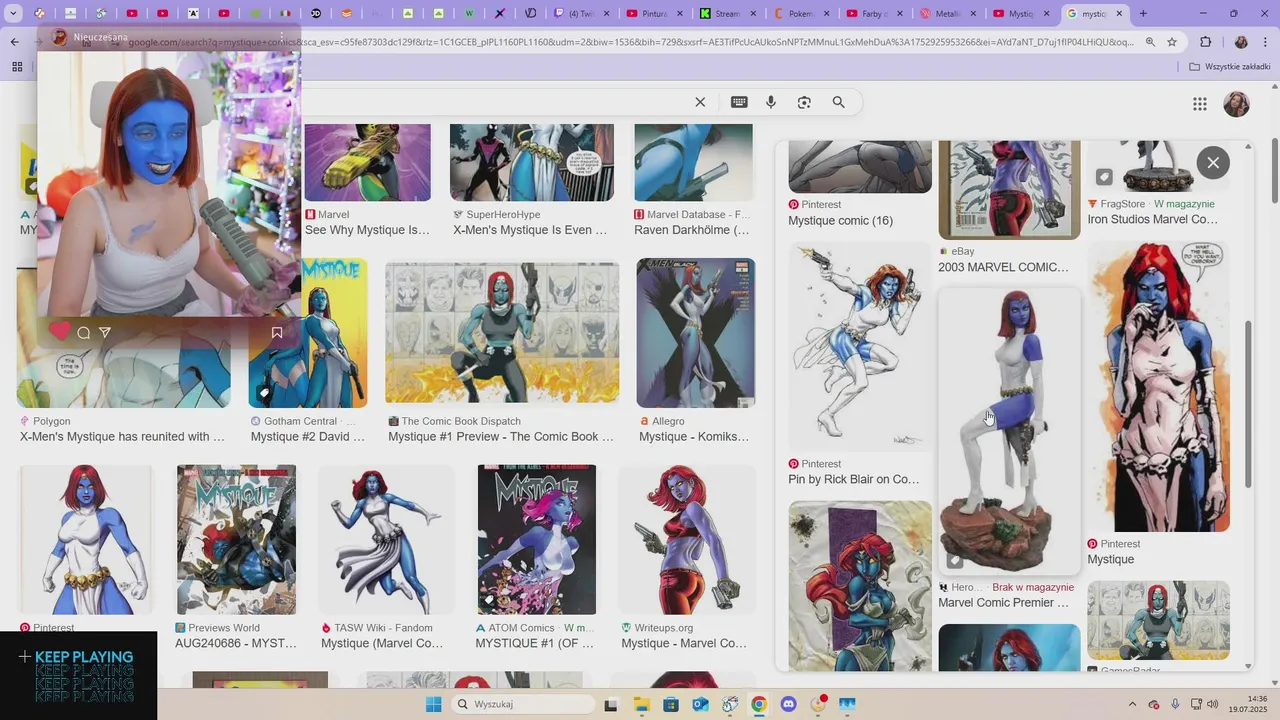The width and height of the screenshot is (1280, 720).
Task: Open Pinterest 'Mystique' skull dress image
Action: (x=1158, y=387)
